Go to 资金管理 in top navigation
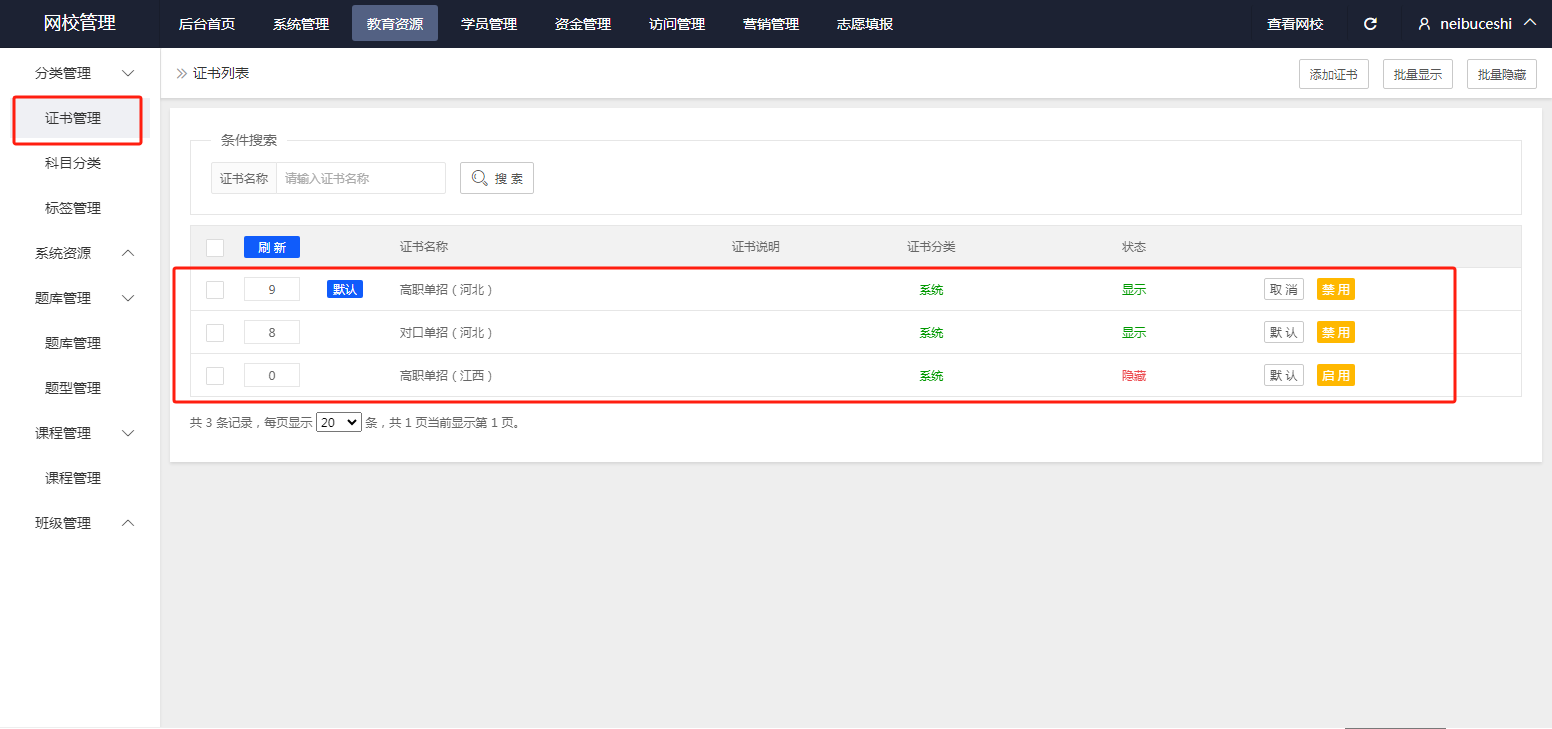1552x729 pixels. point(583,24)
